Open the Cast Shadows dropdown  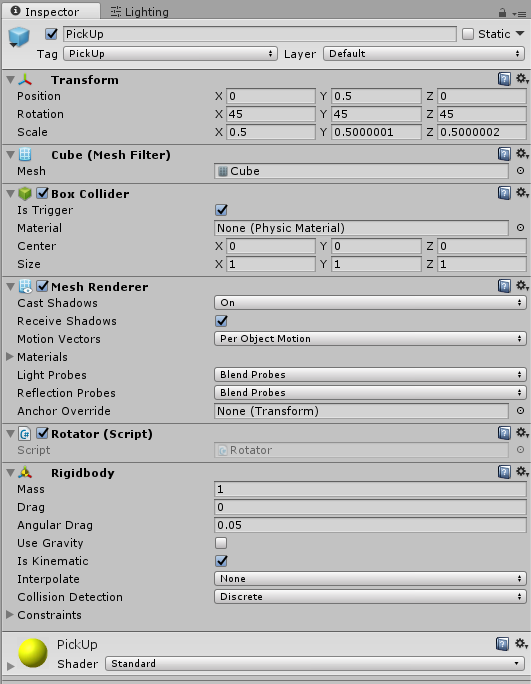pos(370,303)
